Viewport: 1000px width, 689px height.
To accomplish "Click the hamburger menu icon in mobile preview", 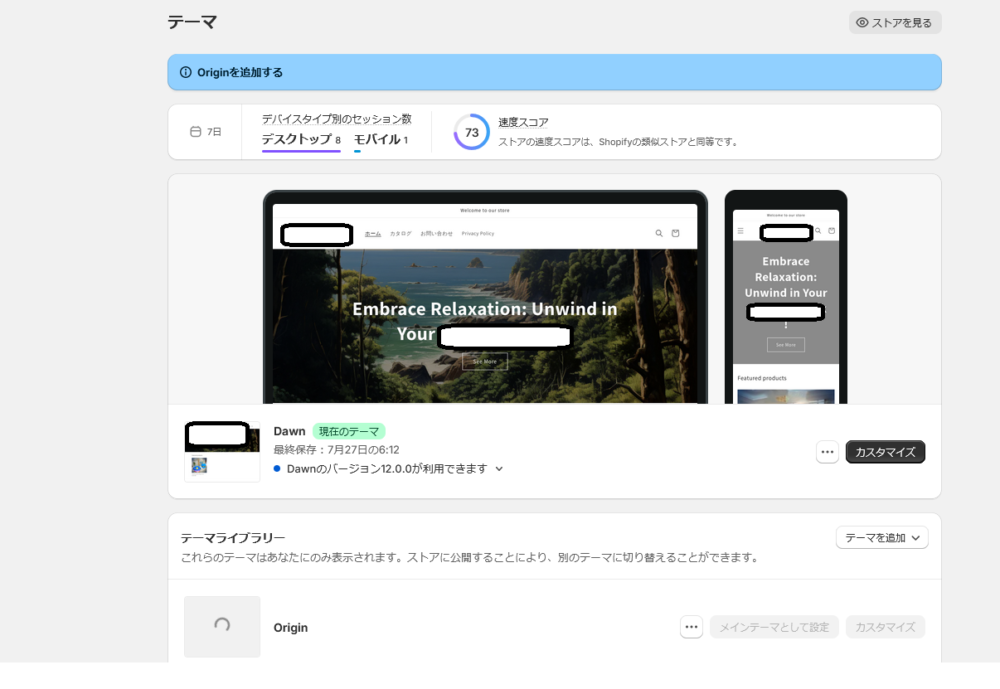I will (x=740, y=231).
